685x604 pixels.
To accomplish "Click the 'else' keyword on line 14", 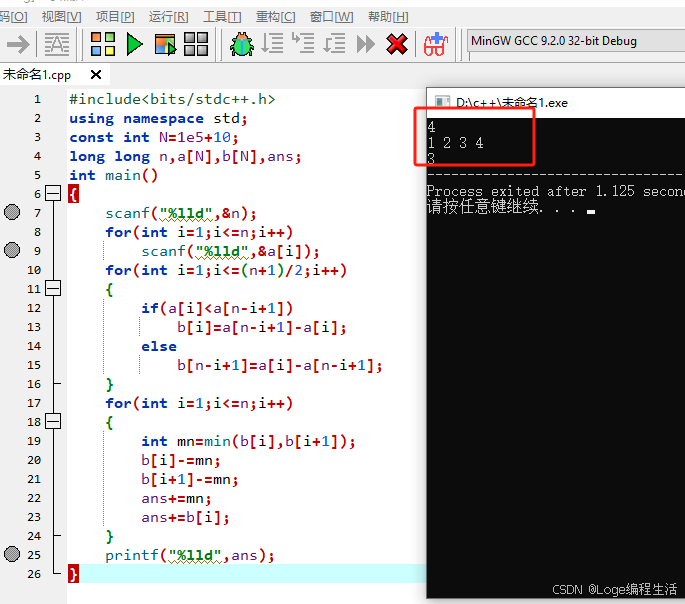I will [159, 346].
